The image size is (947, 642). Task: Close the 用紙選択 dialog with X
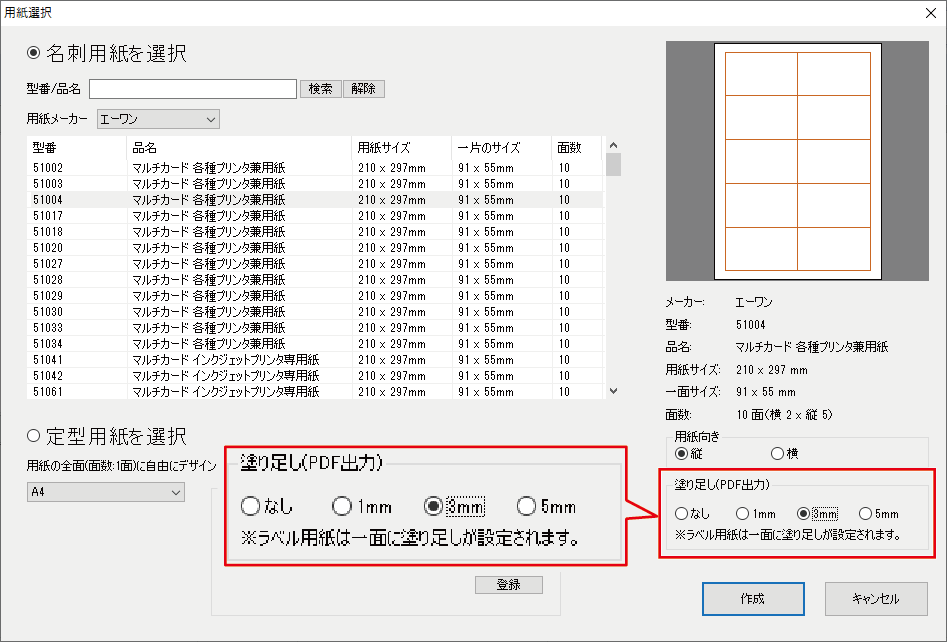click(931, 13)
